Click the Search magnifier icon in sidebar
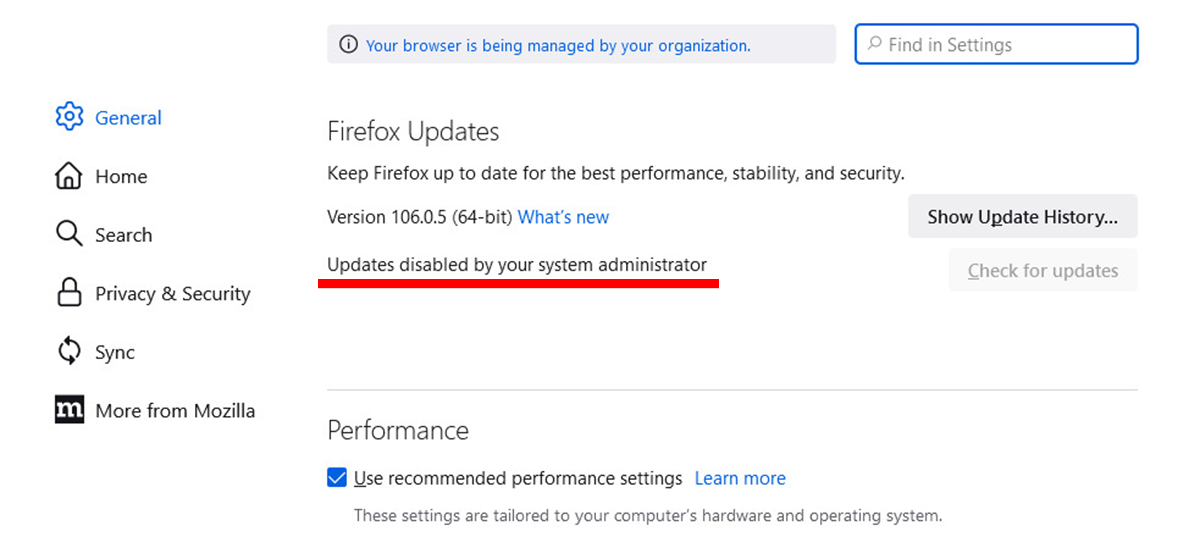 (69, 234)
